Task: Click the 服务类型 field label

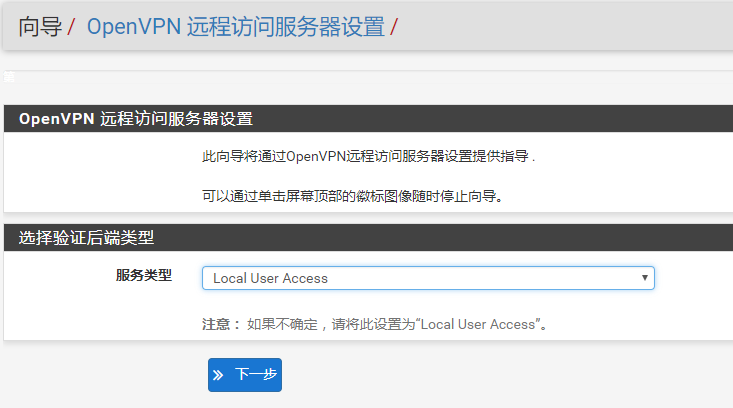Action: (x=144, y=275)
